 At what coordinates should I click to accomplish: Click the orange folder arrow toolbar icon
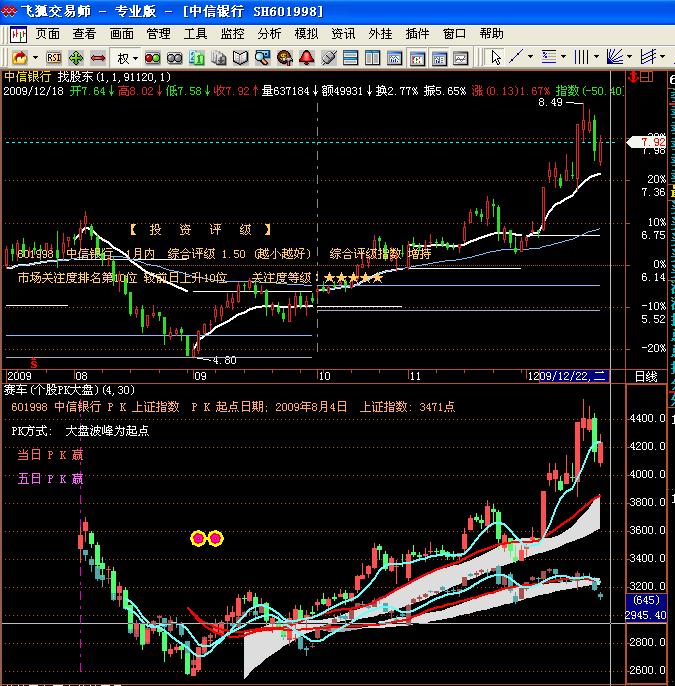20,58
